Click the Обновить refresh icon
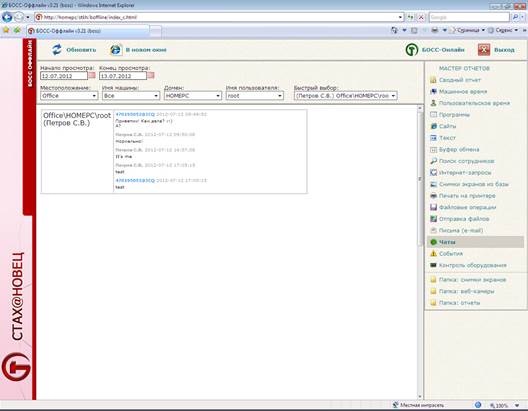Image resolution: width=528 pixels, height=411 pixels. (x=57, y=49)
